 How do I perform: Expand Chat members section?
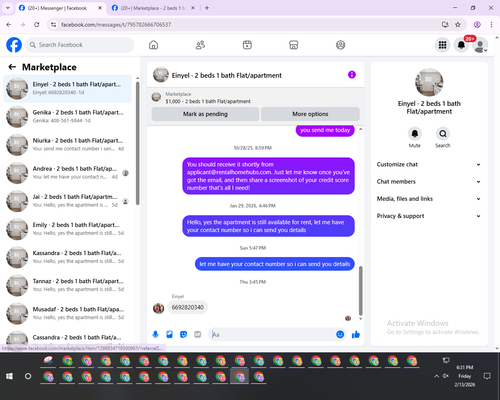pyautogui.click(x=429, y=182)
